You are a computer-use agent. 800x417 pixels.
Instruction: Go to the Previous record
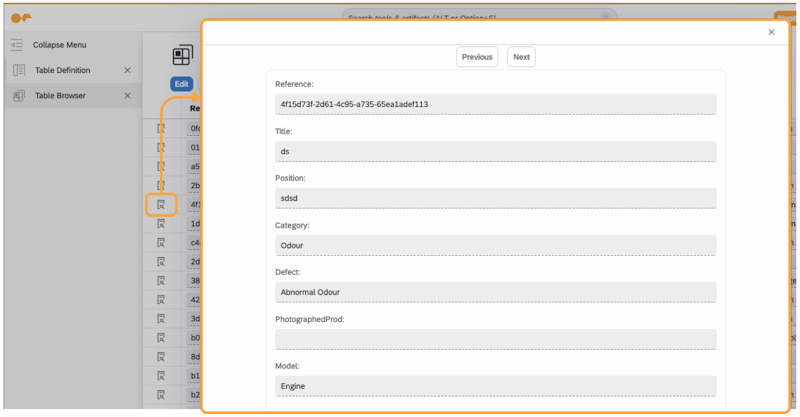(477, 57)
